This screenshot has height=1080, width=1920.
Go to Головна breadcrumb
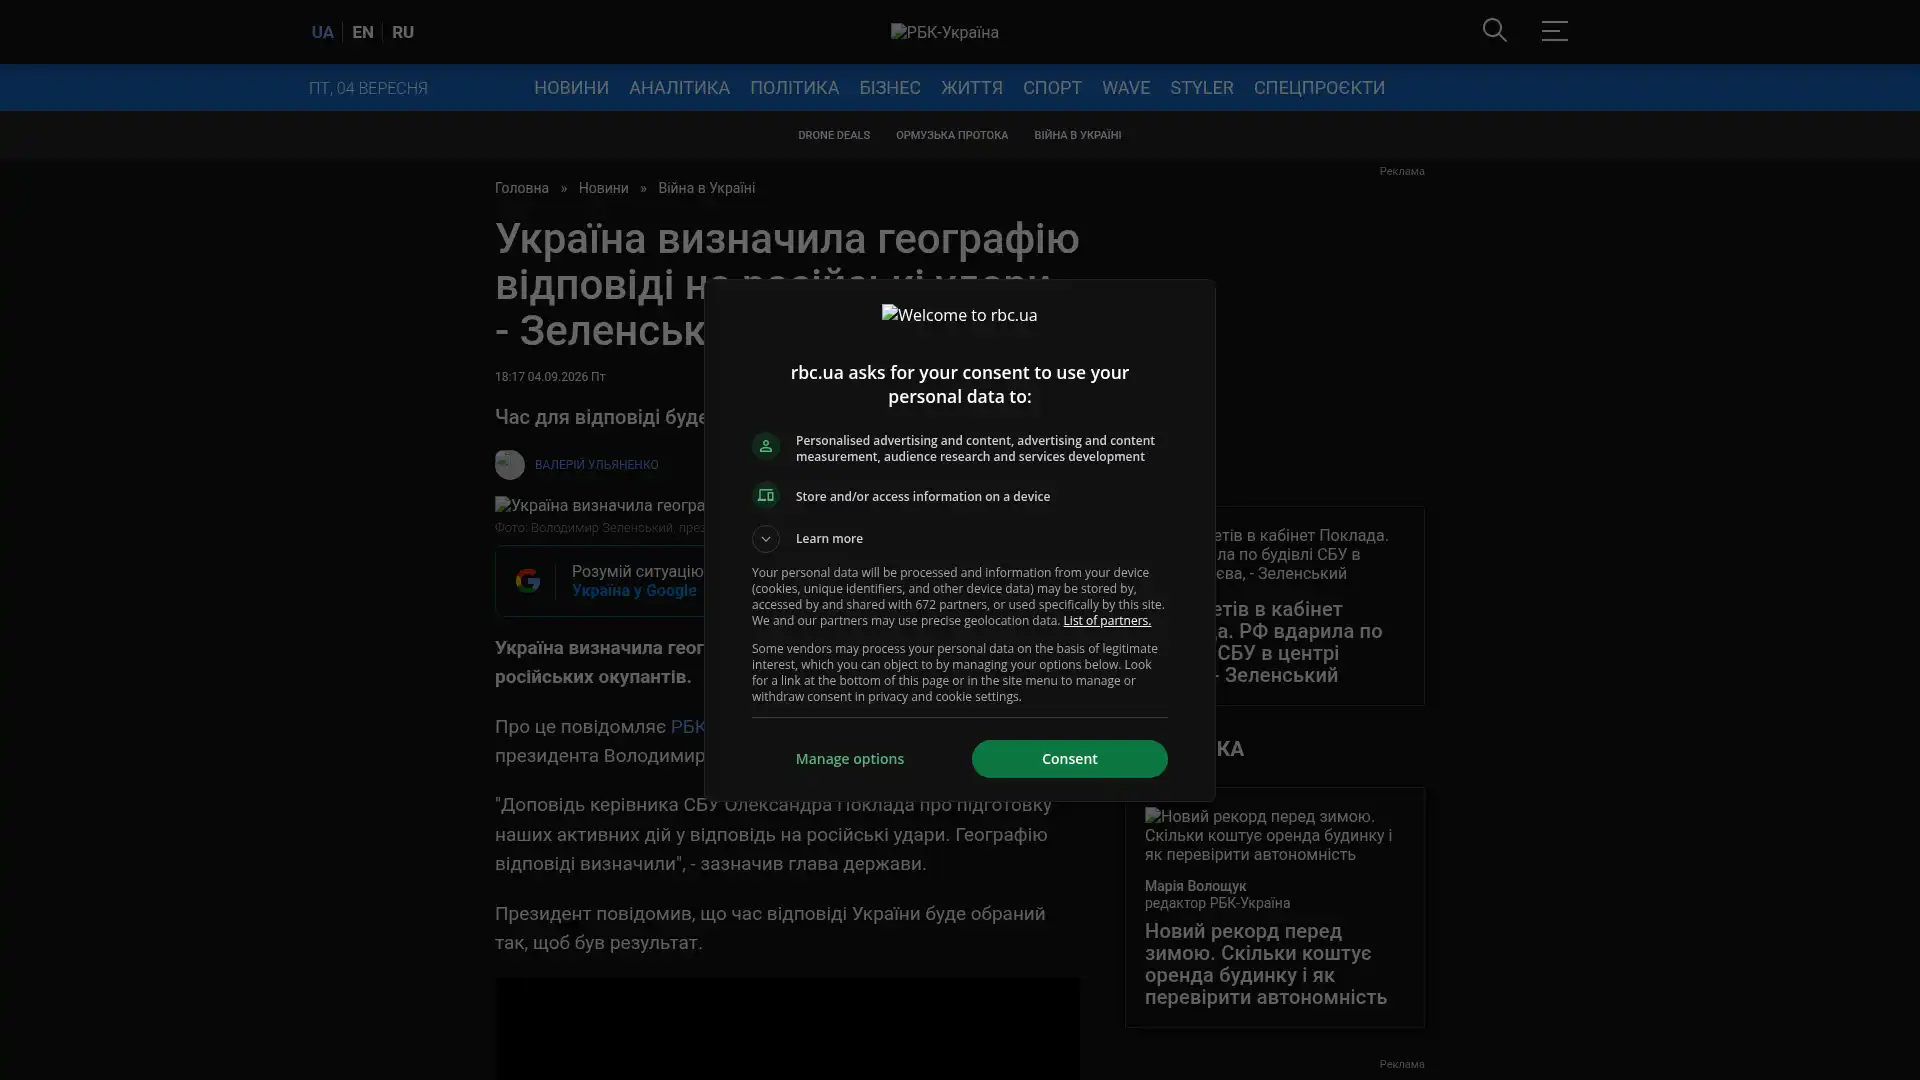click(x=522, y=189)
